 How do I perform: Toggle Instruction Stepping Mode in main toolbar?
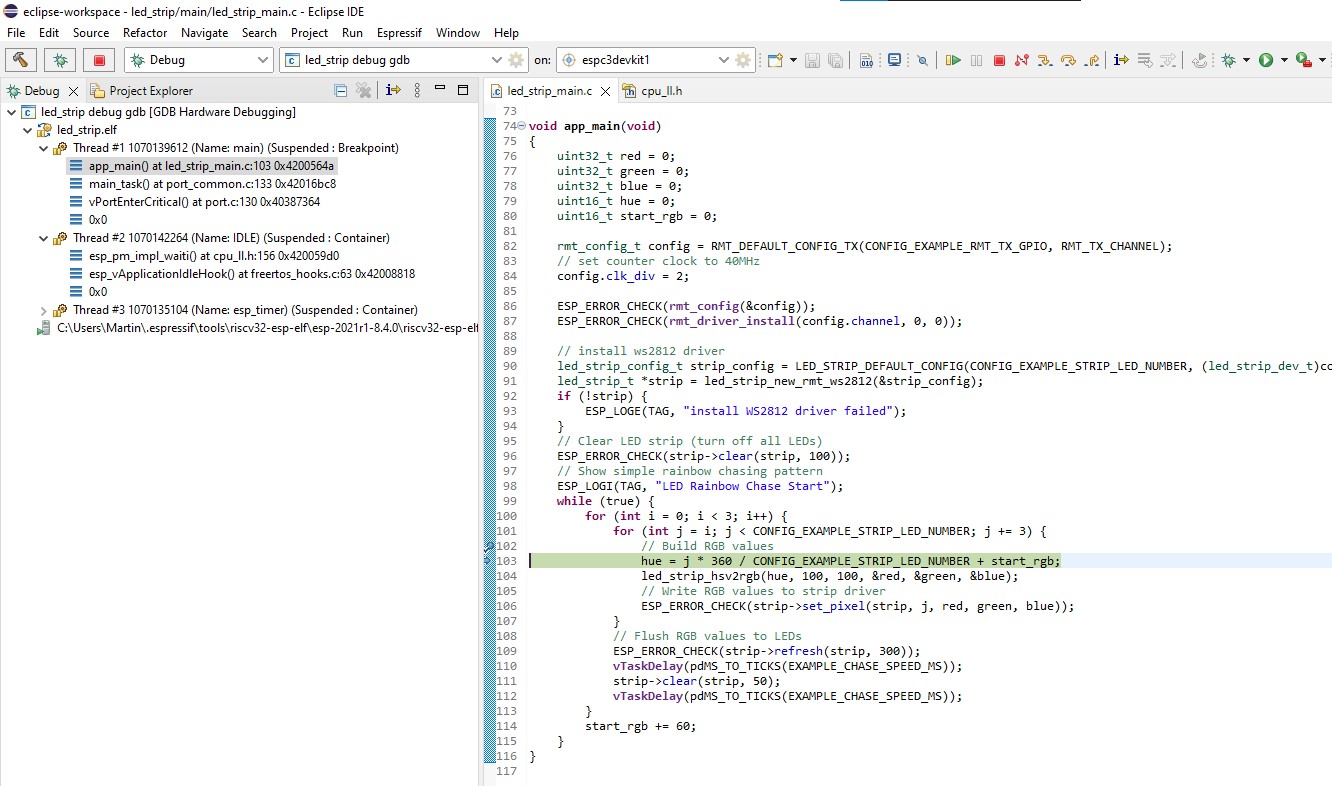tap(1121, 60)
